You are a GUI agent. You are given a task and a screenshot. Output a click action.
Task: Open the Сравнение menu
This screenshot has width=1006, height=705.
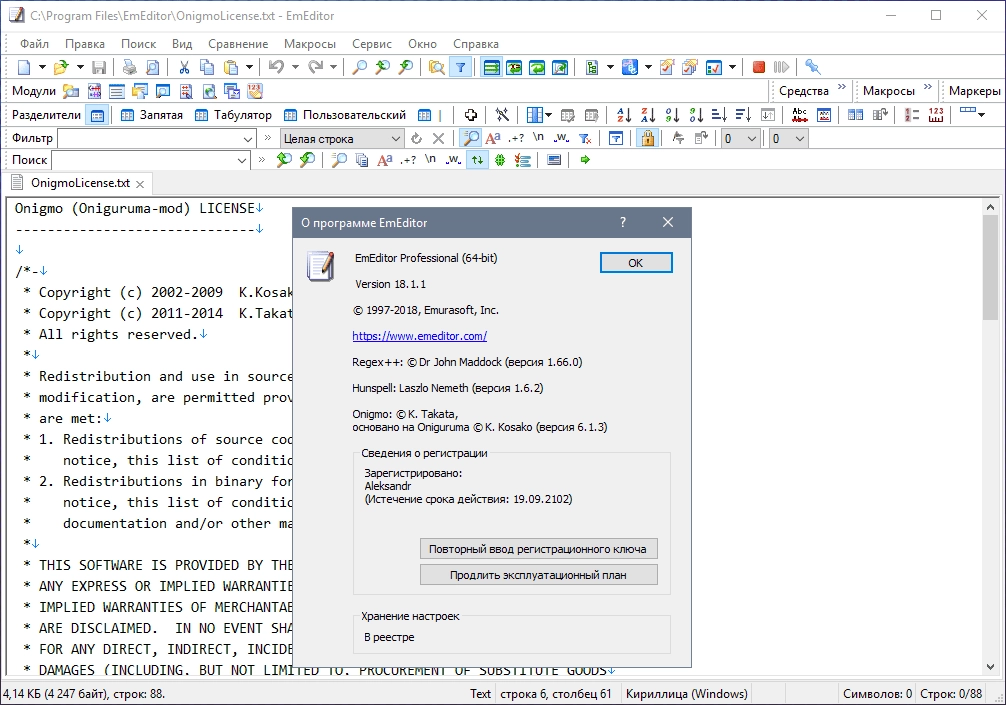(x=238, y=44)
